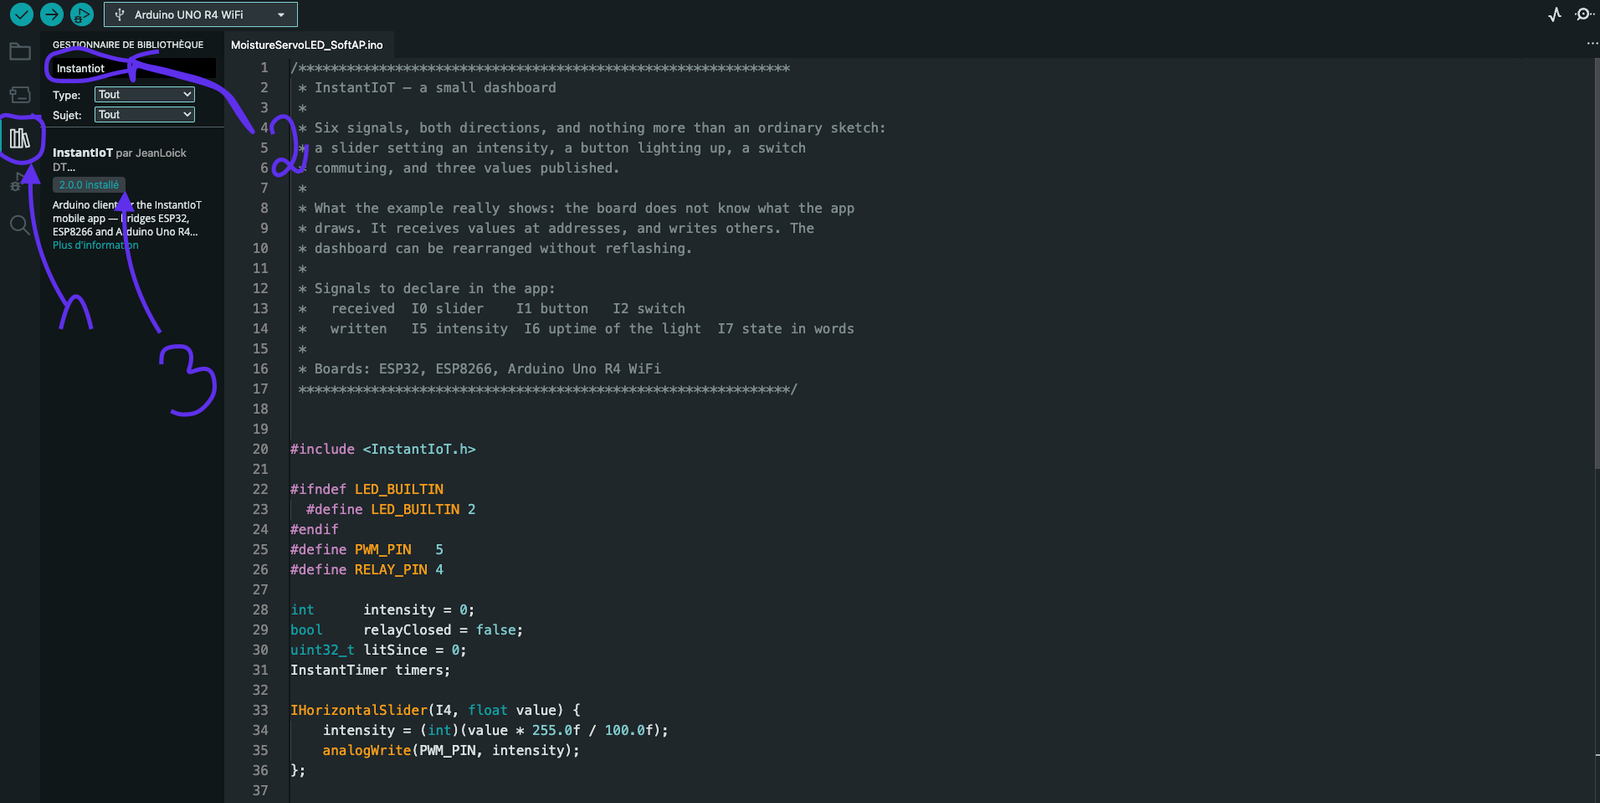Image resolution: width=1600 pixels, height=803 pixels.
Task: Click line number 33 in the gutter
Action: point(260,710)
